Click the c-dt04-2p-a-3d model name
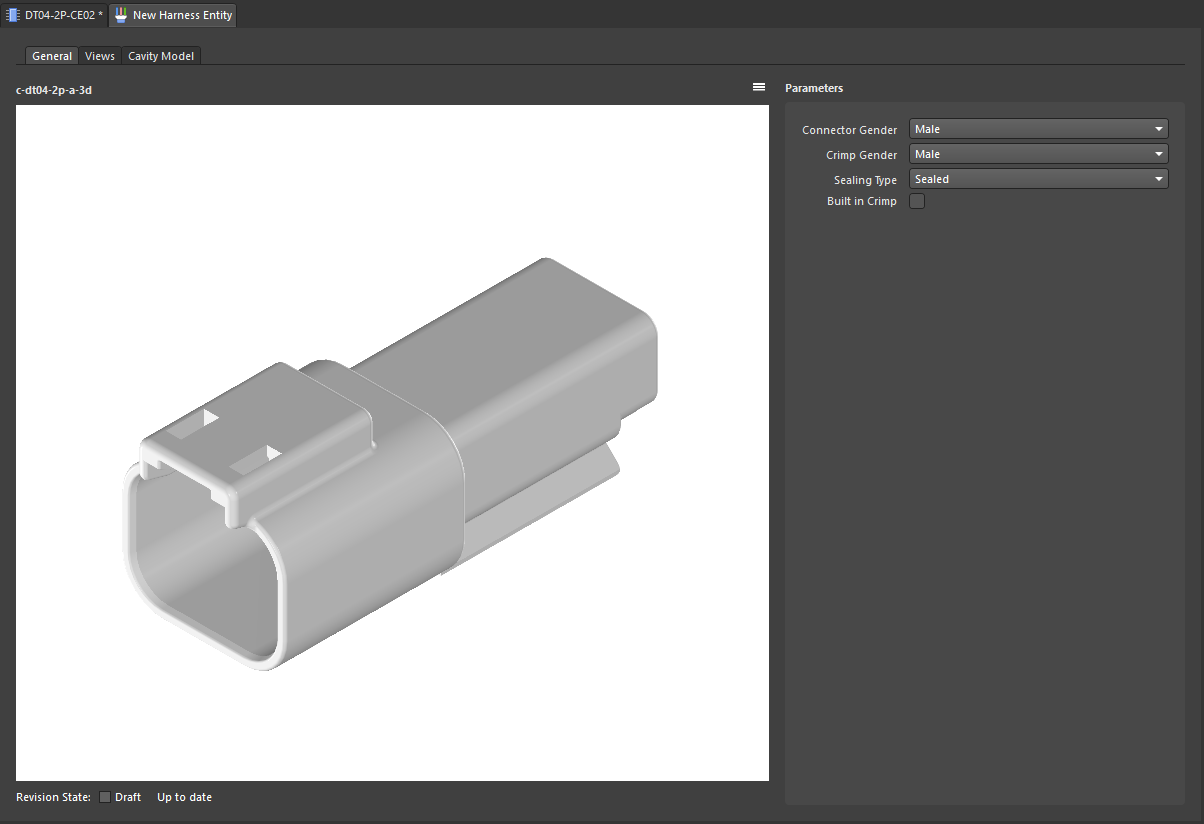 point(54,90)
